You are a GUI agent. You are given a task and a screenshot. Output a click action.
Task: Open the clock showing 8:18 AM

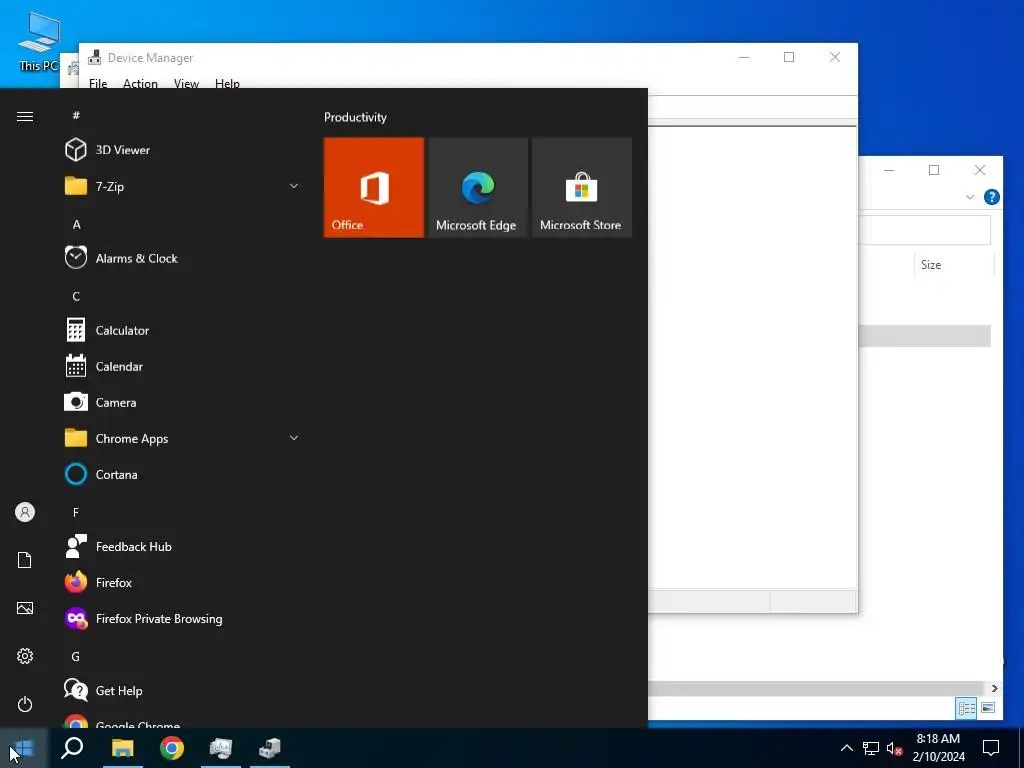(938, 748)
